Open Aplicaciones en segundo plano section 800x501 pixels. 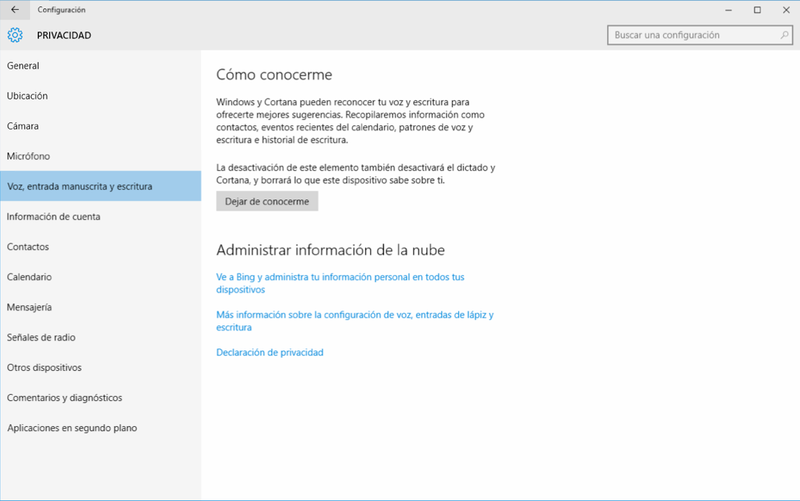[101, 428]
